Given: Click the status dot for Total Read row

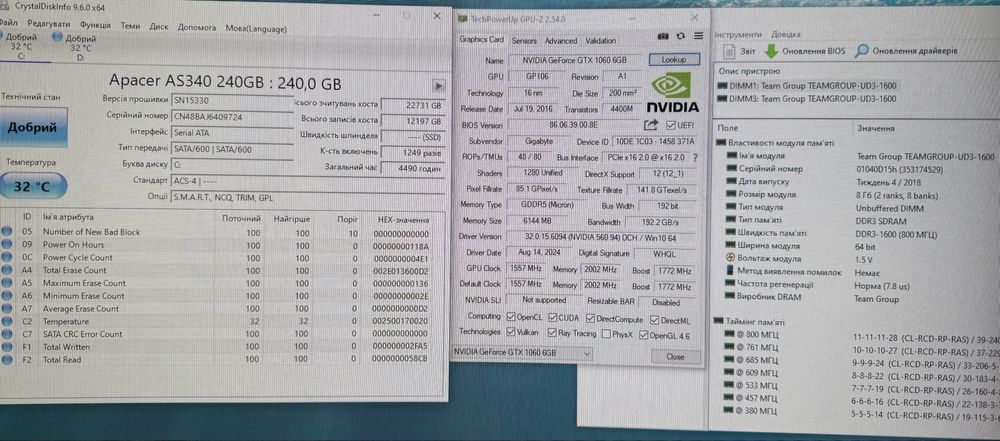Looking at the screenshot, I should point(7,360).
